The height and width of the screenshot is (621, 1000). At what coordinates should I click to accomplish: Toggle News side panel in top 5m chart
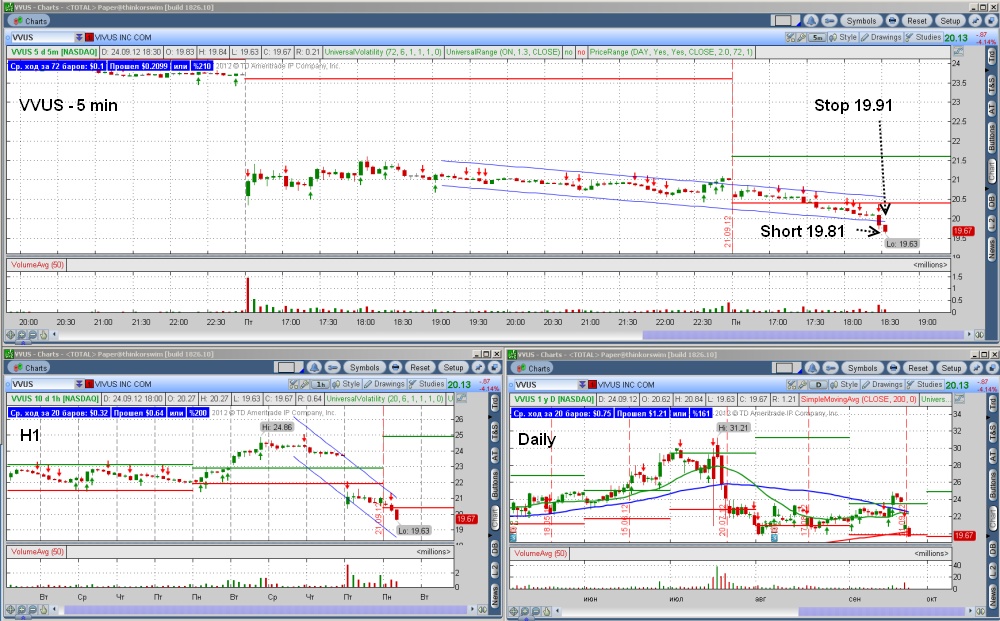pyautogui.click(x=992, y=247)
